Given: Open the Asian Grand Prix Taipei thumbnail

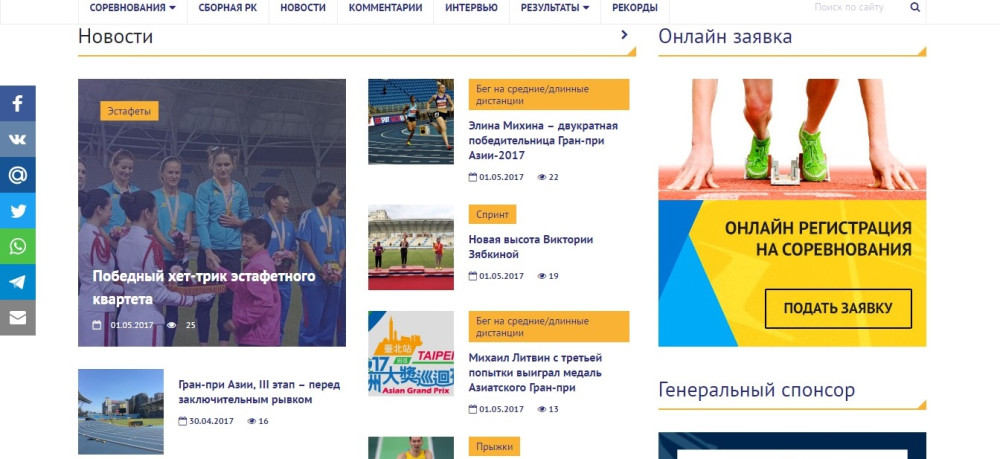Looking at the screenshot, I should [x=410, y=353].
